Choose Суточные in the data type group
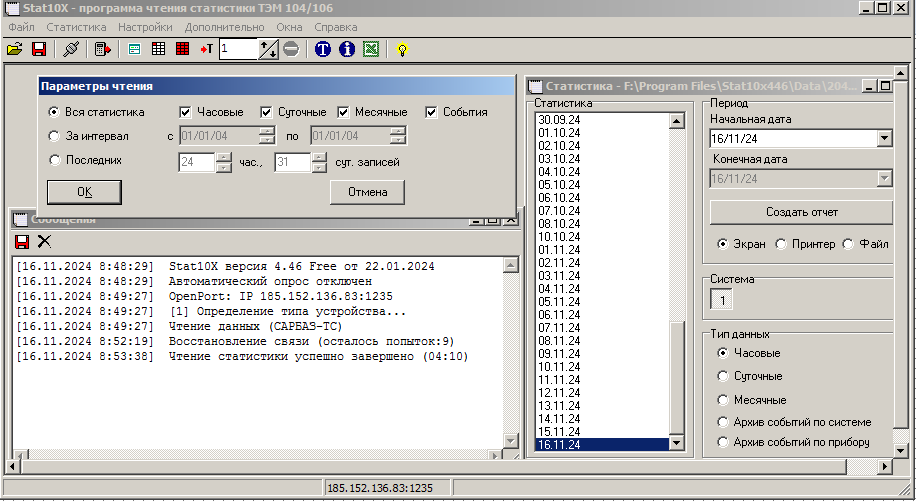 pyautogui.click(x=724, y=376)
